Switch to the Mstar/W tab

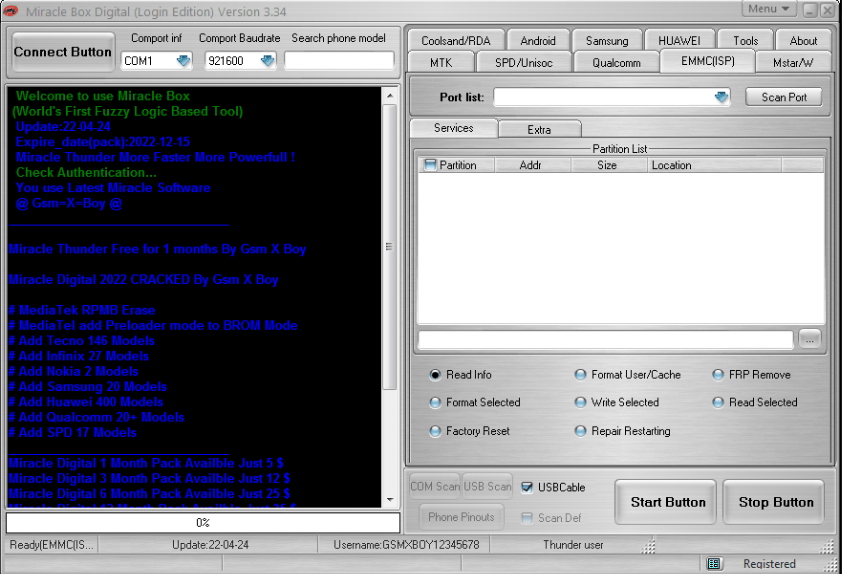tap(793, 62)
